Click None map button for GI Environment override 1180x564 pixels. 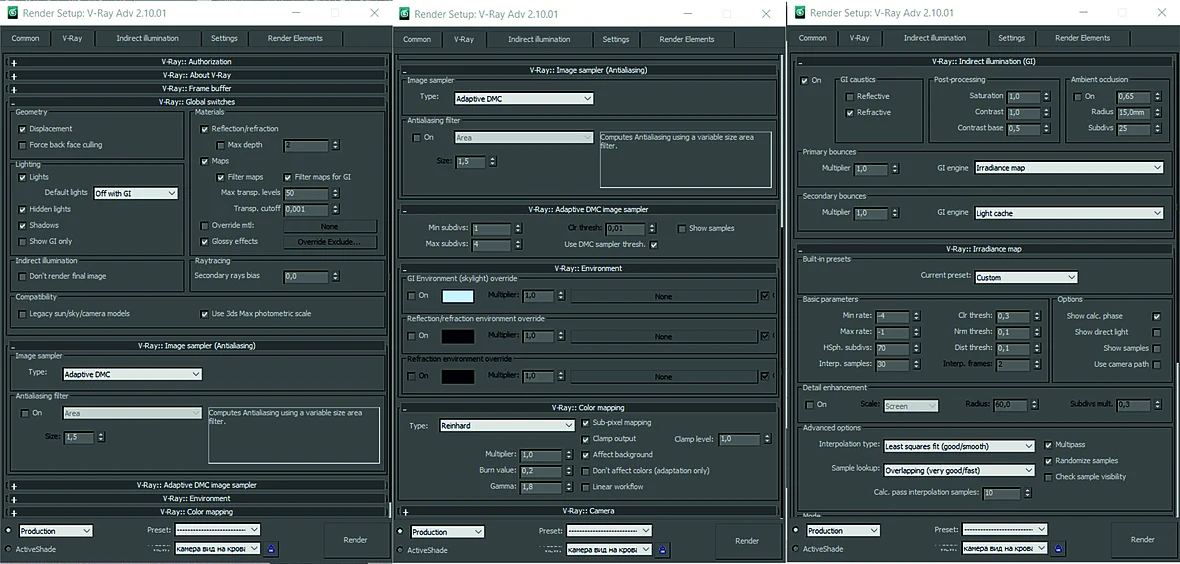click(x=663, y=297)
